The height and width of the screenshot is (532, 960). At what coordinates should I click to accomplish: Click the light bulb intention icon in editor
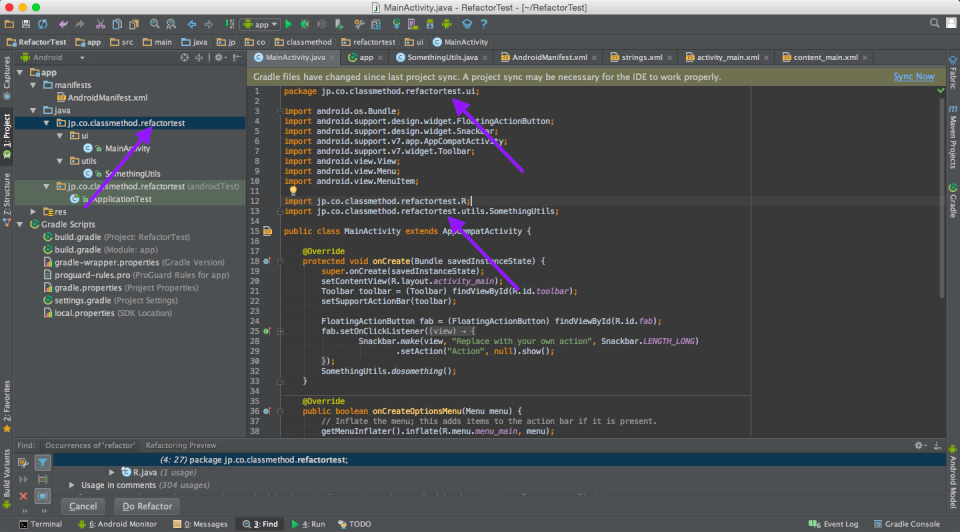click(x=293, y=190)
